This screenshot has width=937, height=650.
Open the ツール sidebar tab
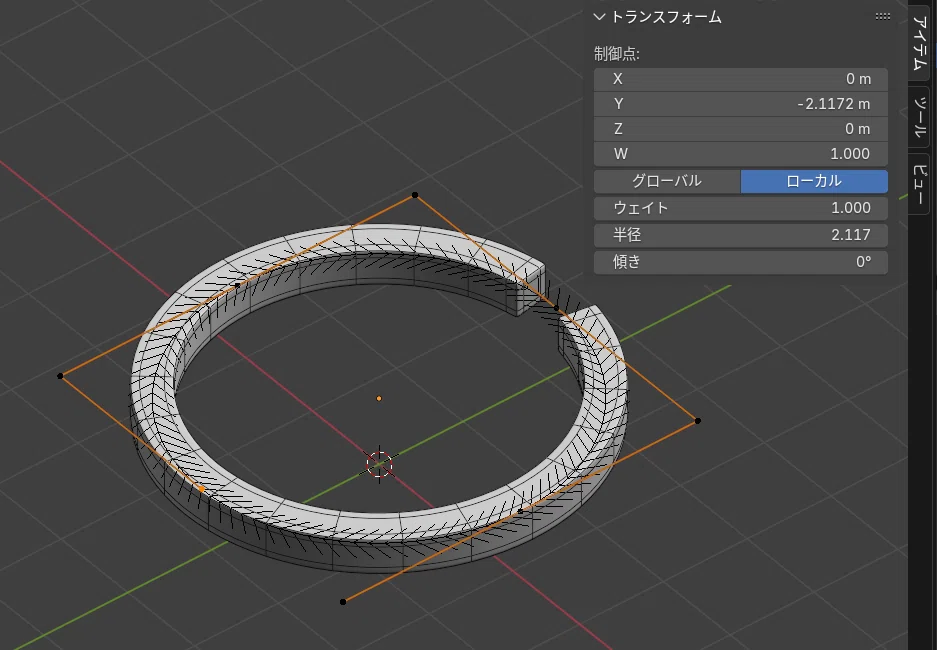tap(920, 116)
